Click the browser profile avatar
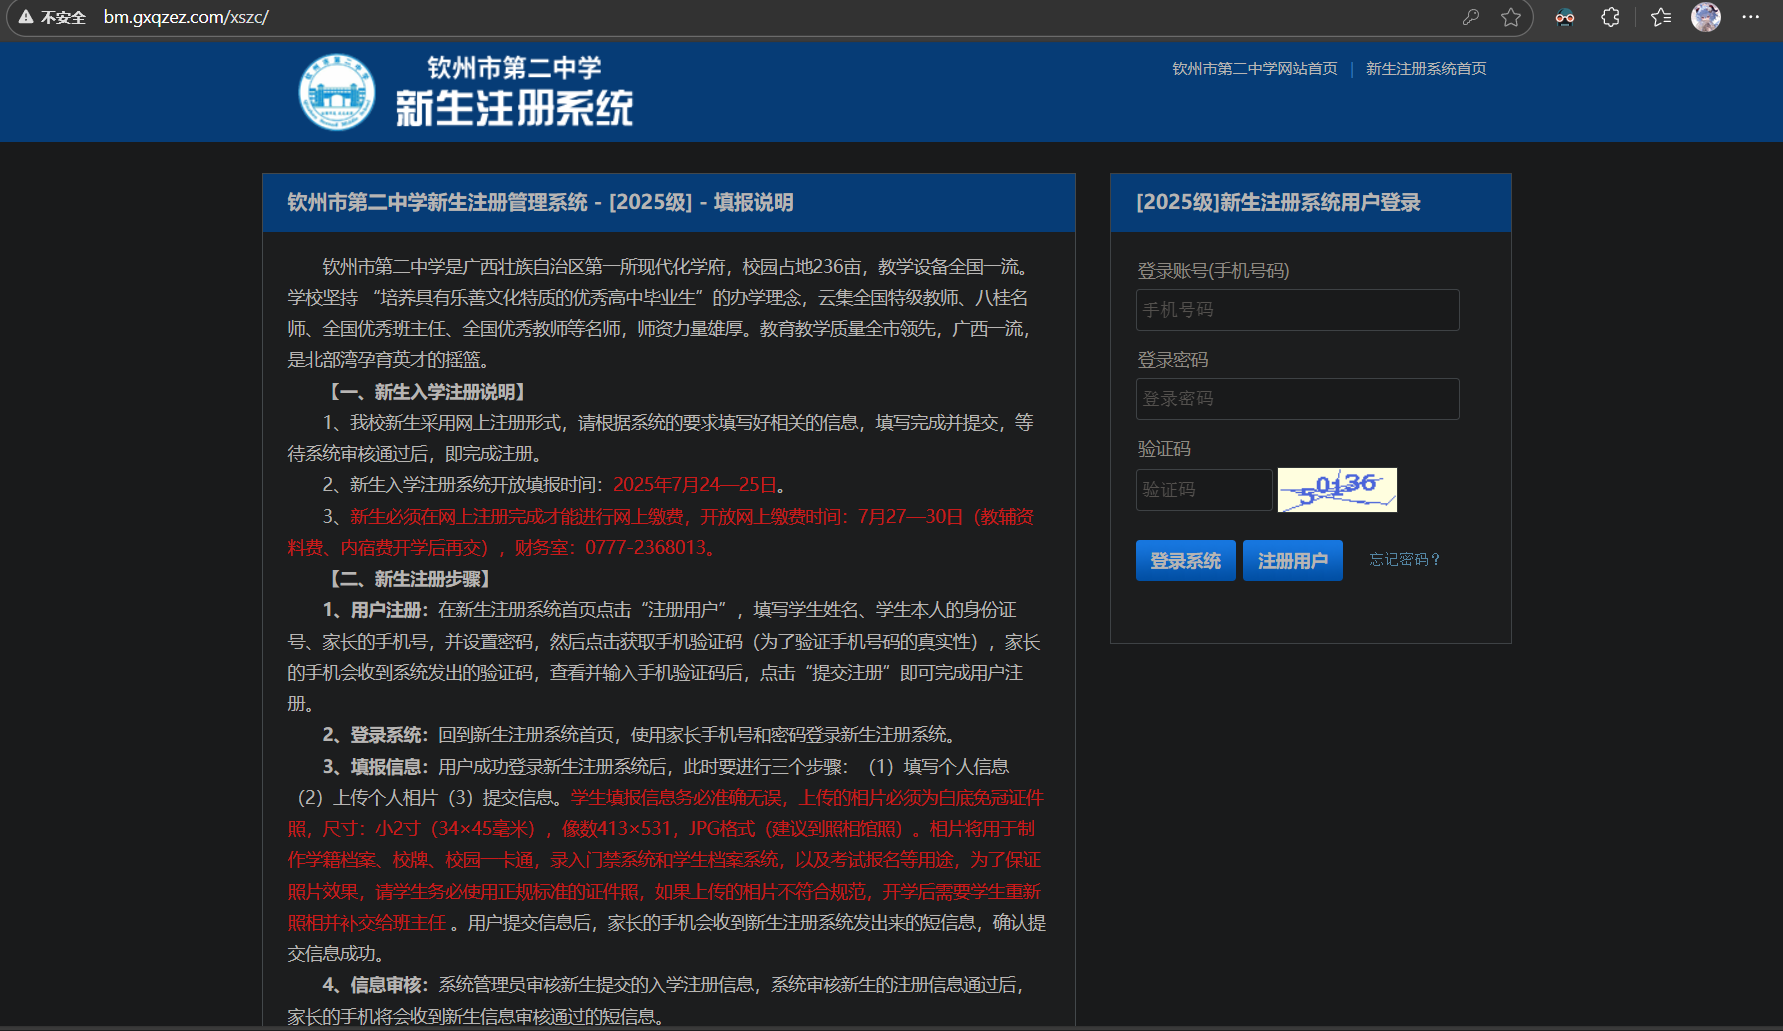Image resolution: width=1783 pixels, height=1031 pixels. [1705, 17]
